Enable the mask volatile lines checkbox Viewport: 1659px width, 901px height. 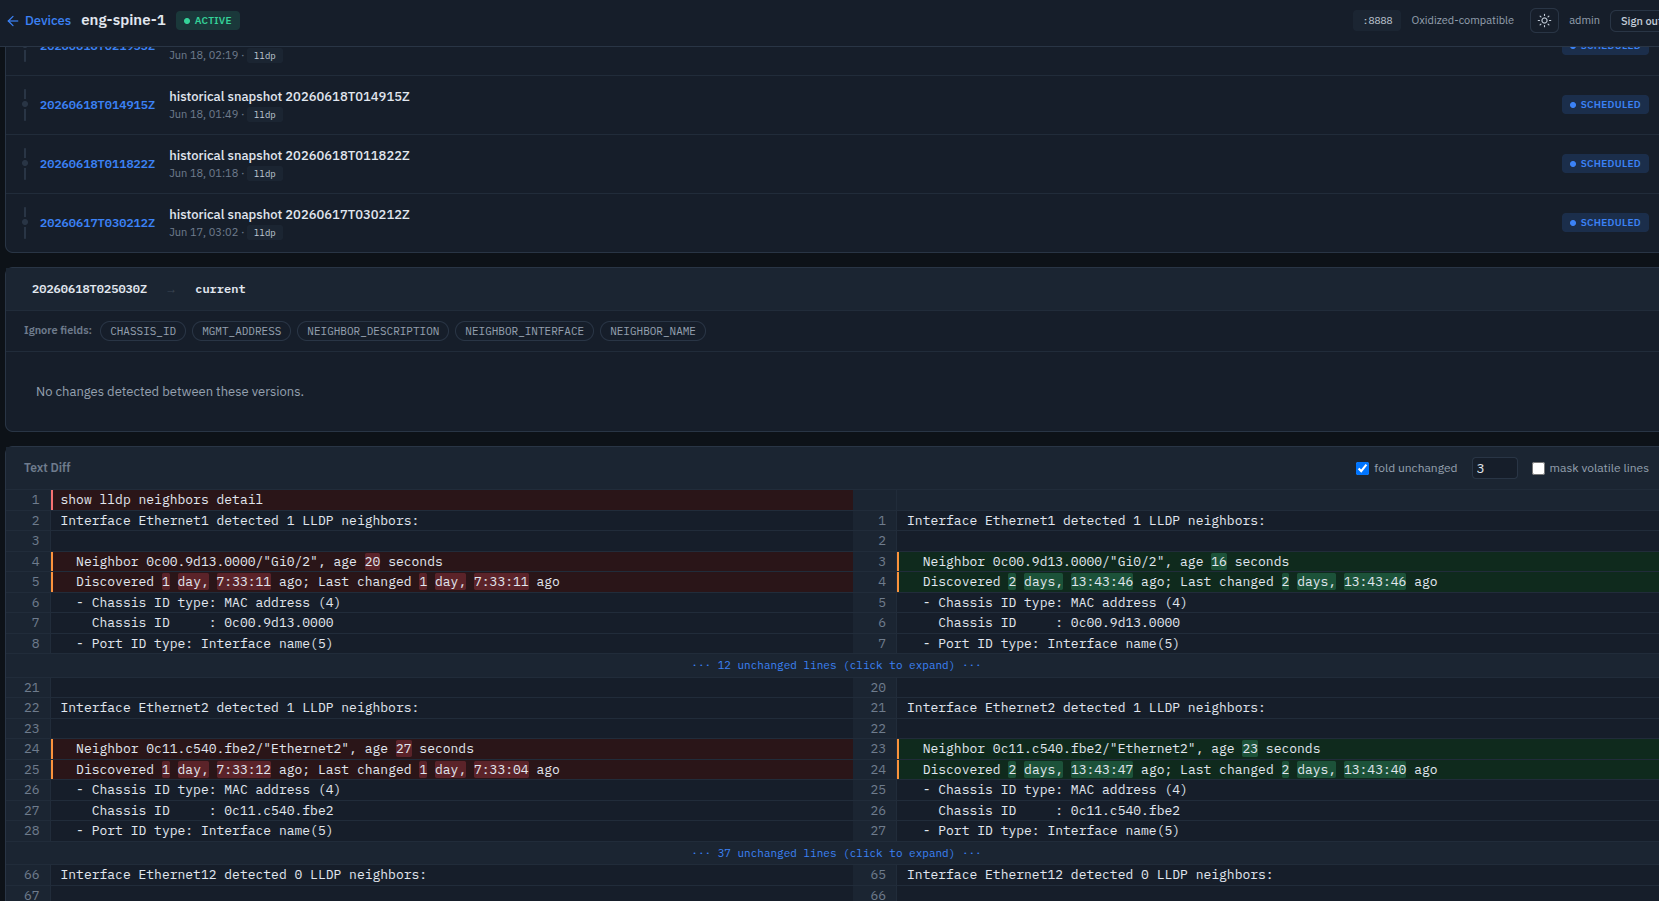pos(1538,468)
